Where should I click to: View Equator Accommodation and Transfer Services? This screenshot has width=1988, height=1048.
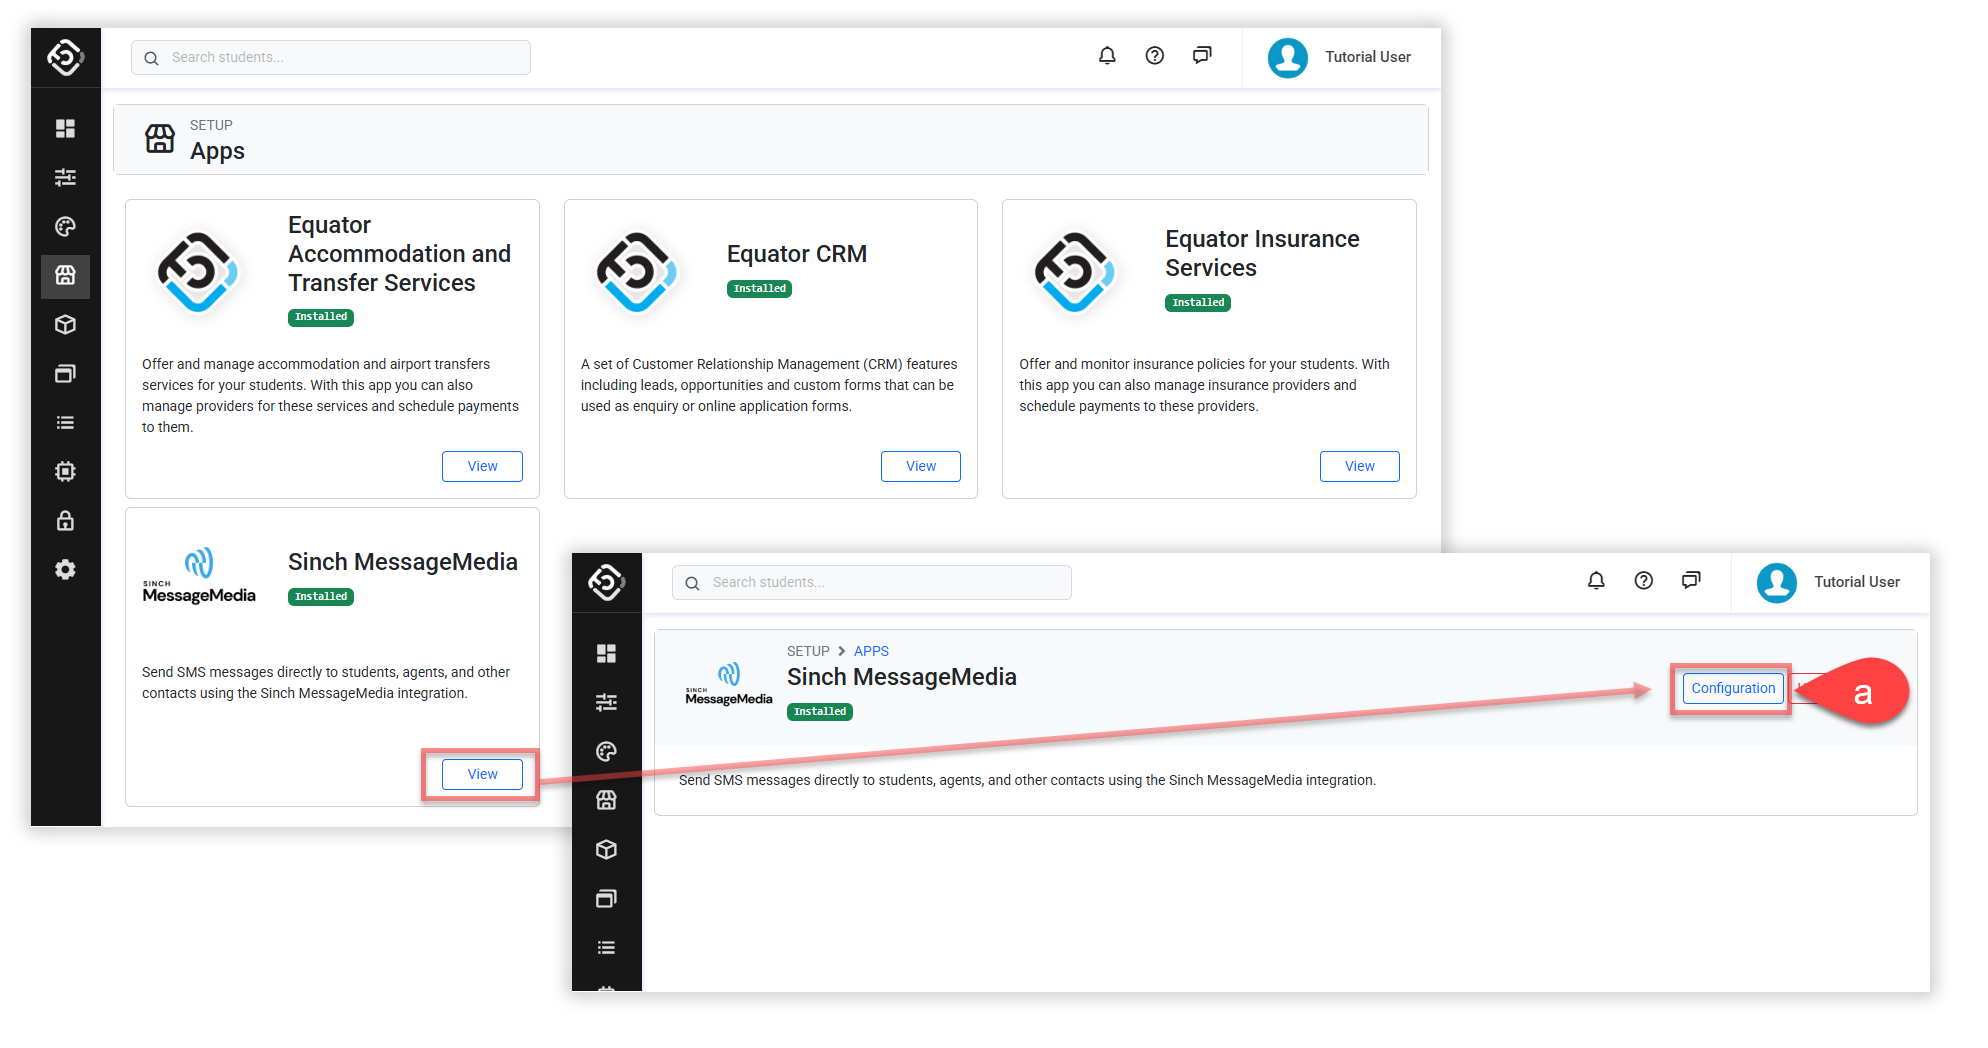[482, 466]
